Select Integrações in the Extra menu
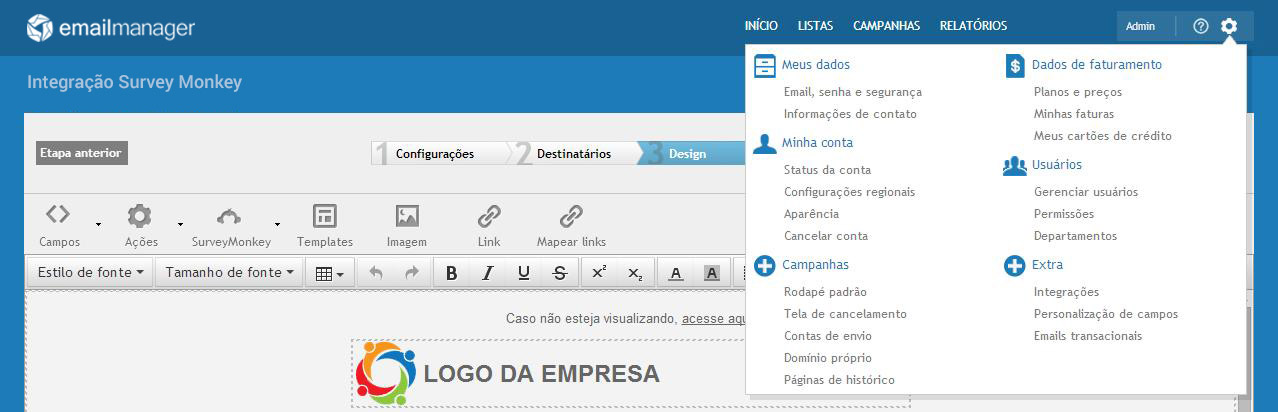The image size is (1278, 412). 1066,292
